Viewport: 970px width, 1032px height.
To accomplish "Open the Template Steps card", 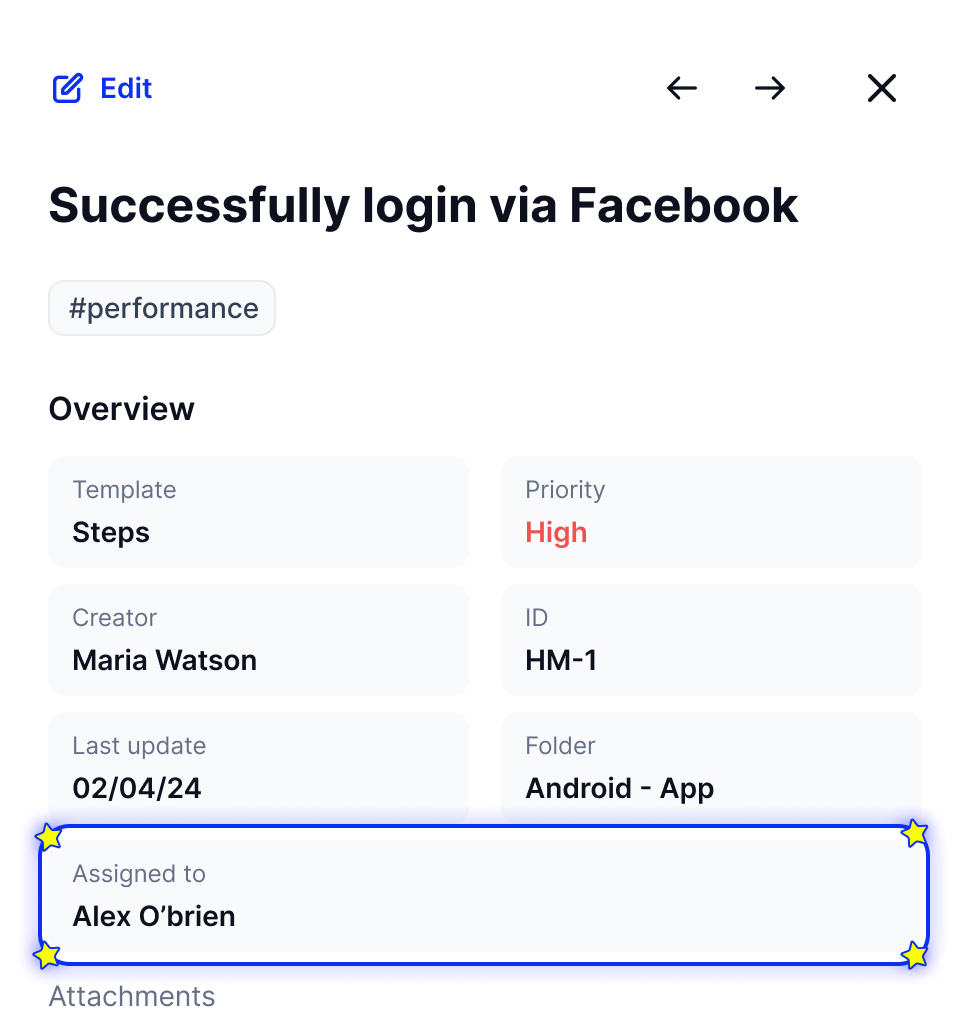I will pos(259,512).
